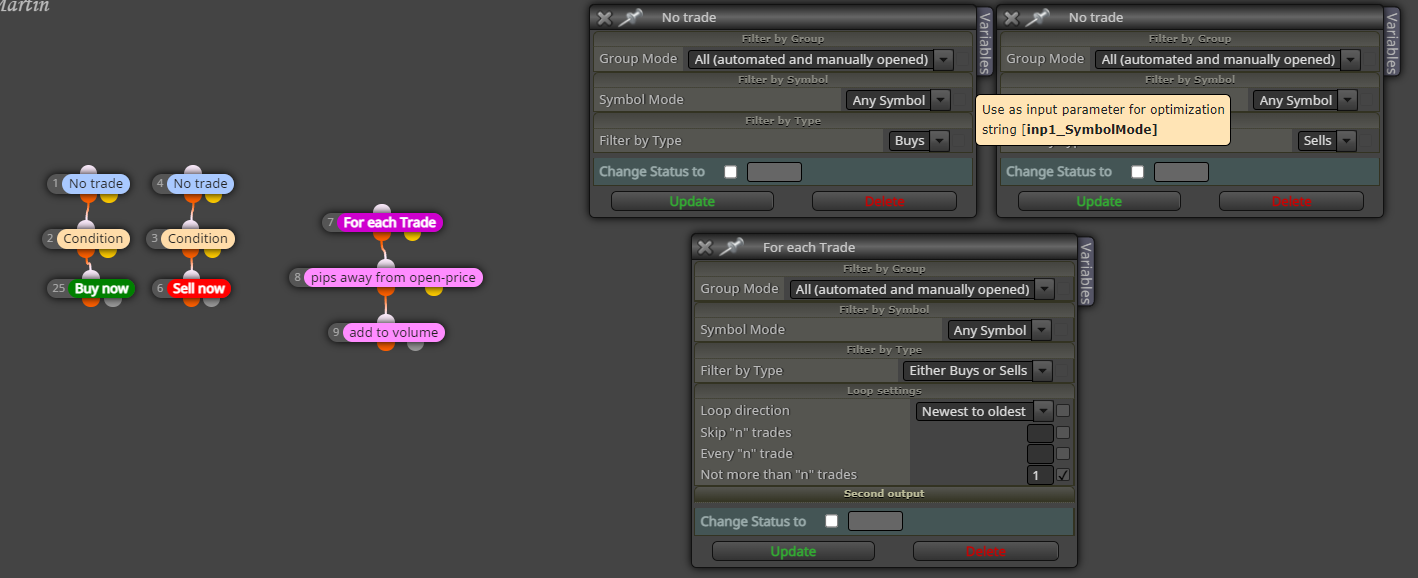The image size is (1418, 578).
Task: Open the Buys filter type dropdown
Action: tap(919, 141)
